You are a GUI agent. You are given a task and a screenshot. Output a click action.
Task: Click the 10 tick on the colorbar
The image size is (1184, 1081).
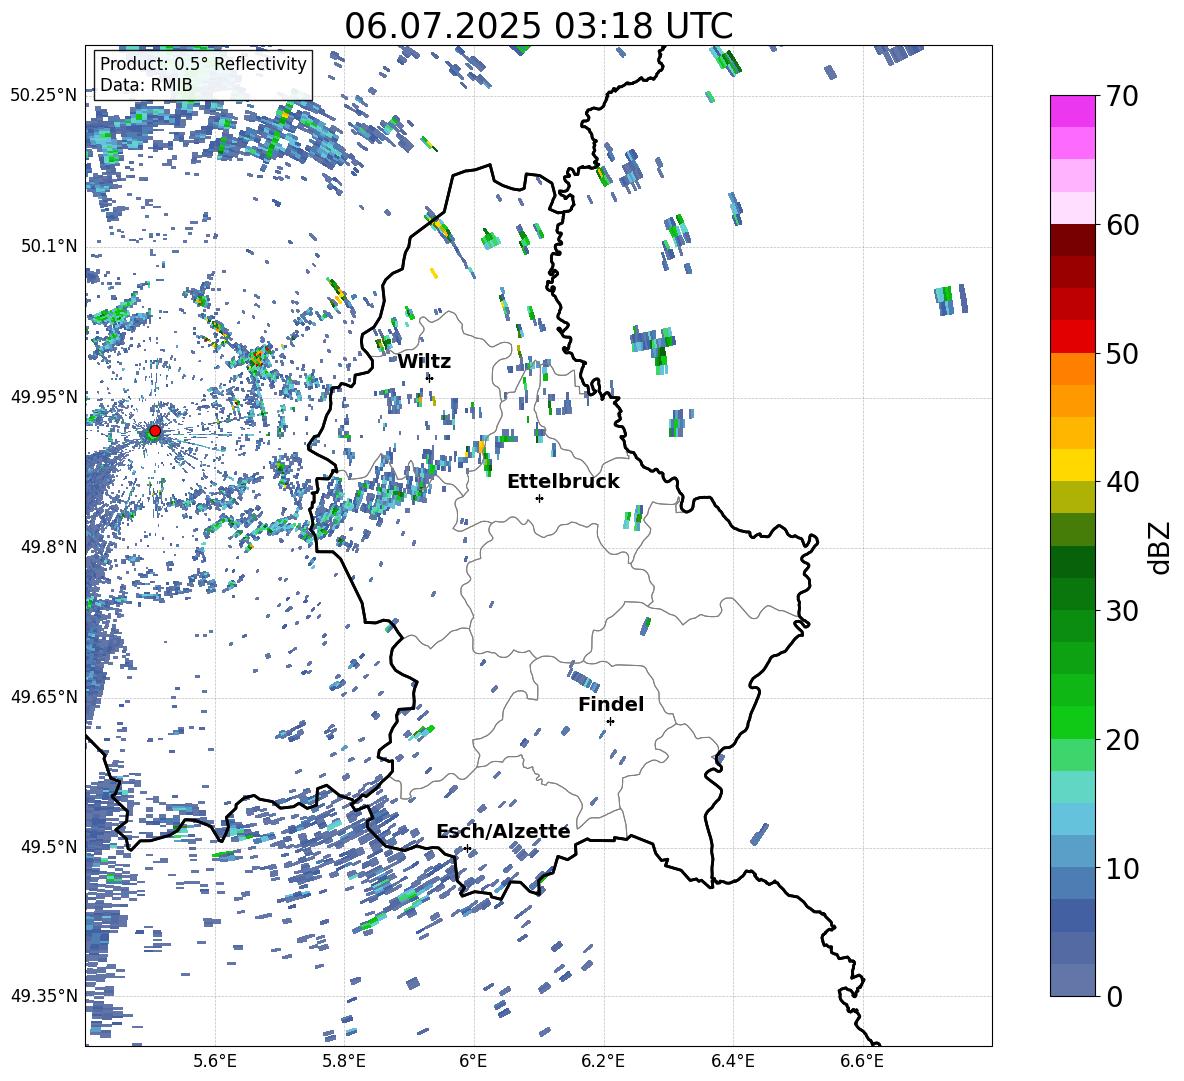click(x=1122, y=868)
